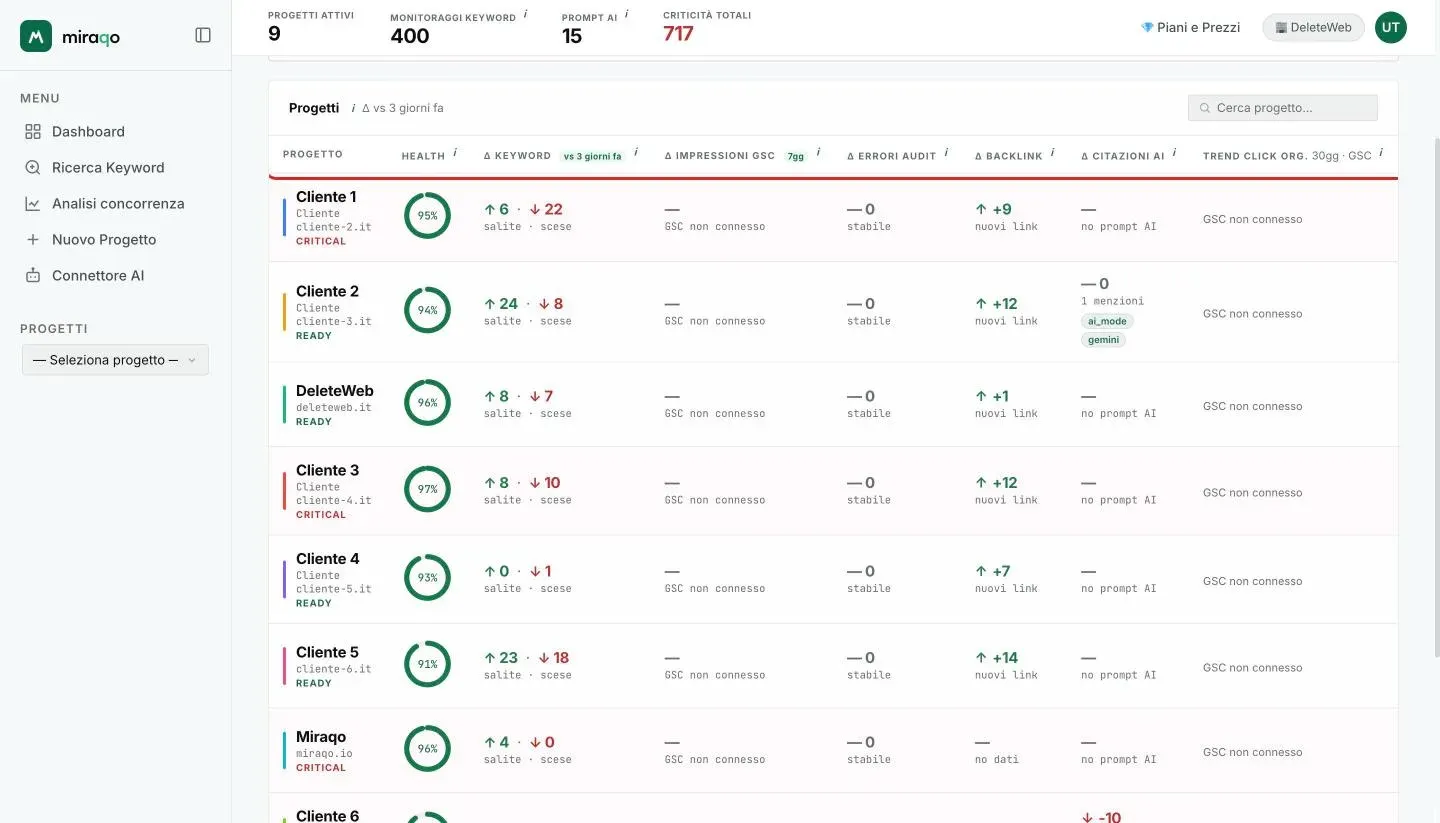Viewport: 1440px width, 823px height.
Task: Click the info icon on the Δ Impressioni GSC column
Action: click(818, 153)
